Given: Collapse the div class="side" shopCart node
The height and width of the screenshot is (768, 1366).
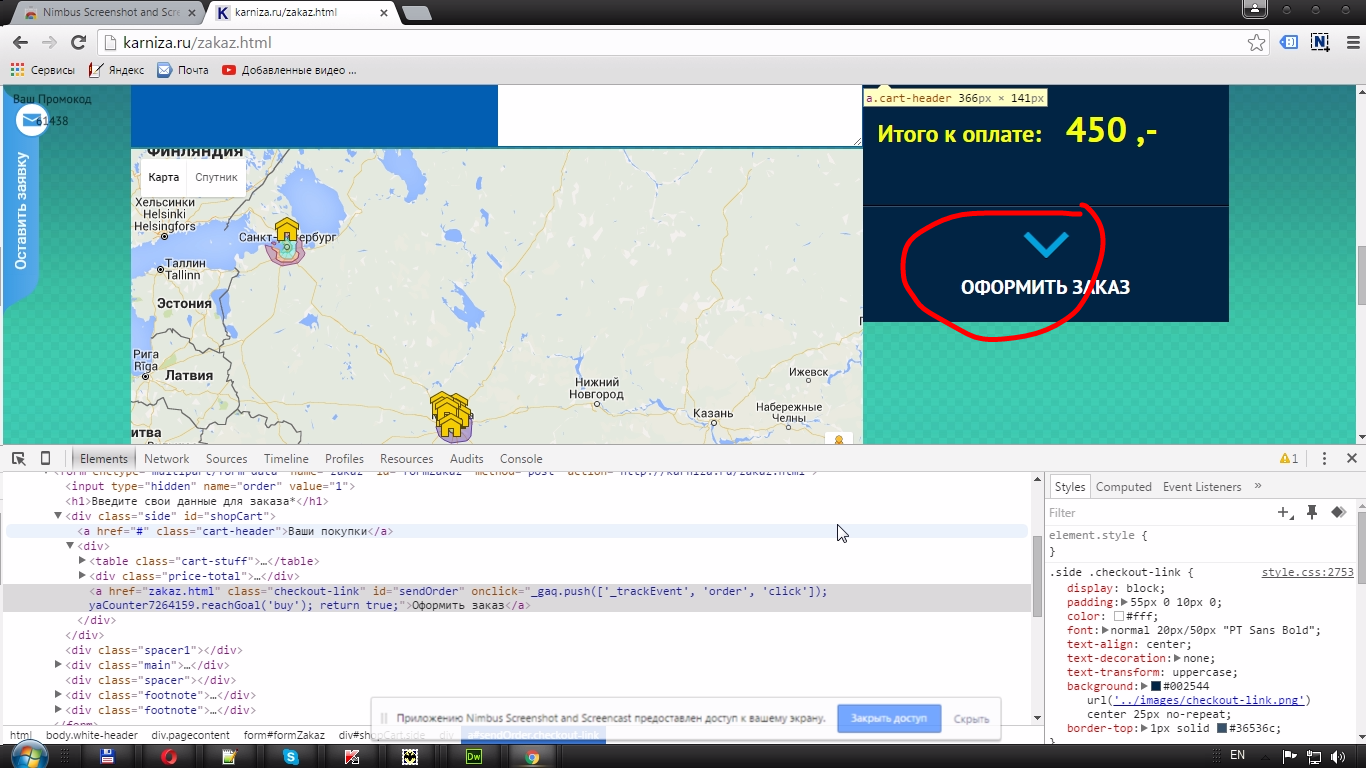Looking at the screenshot, I should pos(58,516).
